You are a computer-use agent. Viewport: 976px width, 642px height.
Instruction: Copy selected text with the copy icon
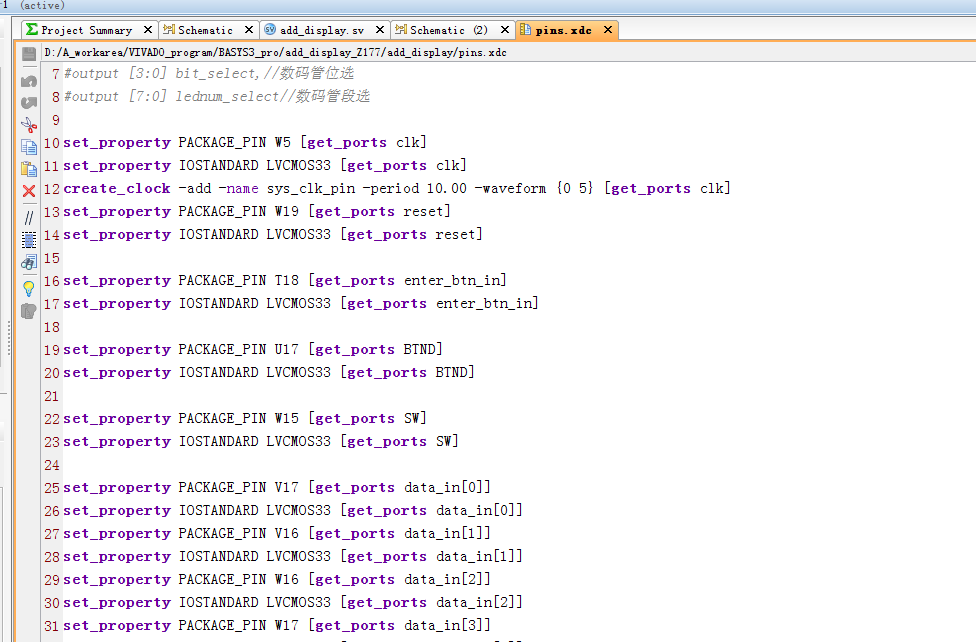click(x=29, y=147)
